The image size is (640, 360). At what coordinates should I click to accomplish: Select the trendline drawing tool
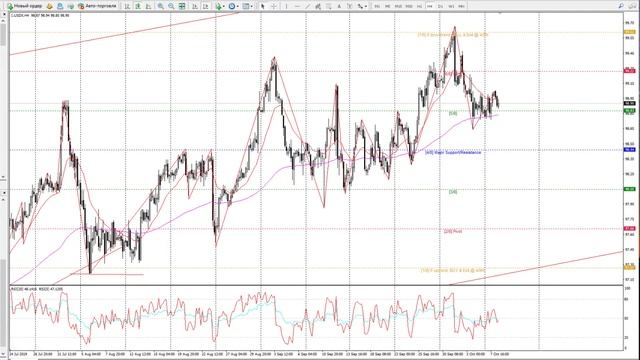tap(307, 6)
